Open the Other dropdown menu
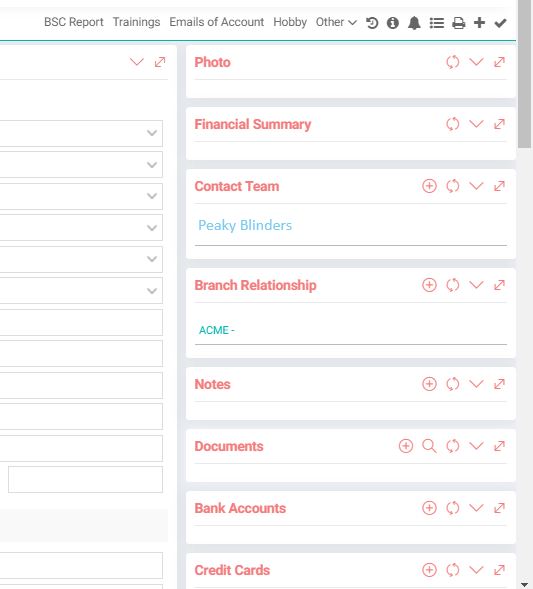Screen dimensions: 533x589 [x=336, y=22]
